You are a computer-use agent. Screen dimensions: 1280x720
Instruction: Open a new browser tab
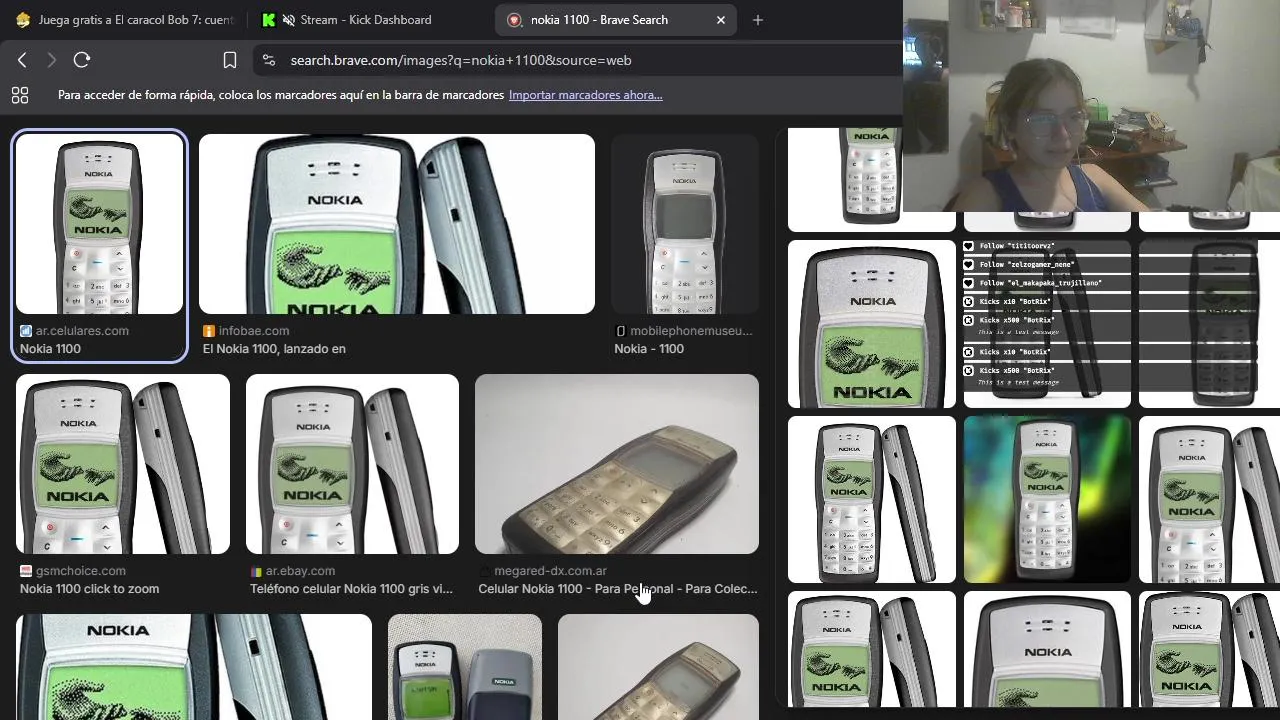(758, 20)
